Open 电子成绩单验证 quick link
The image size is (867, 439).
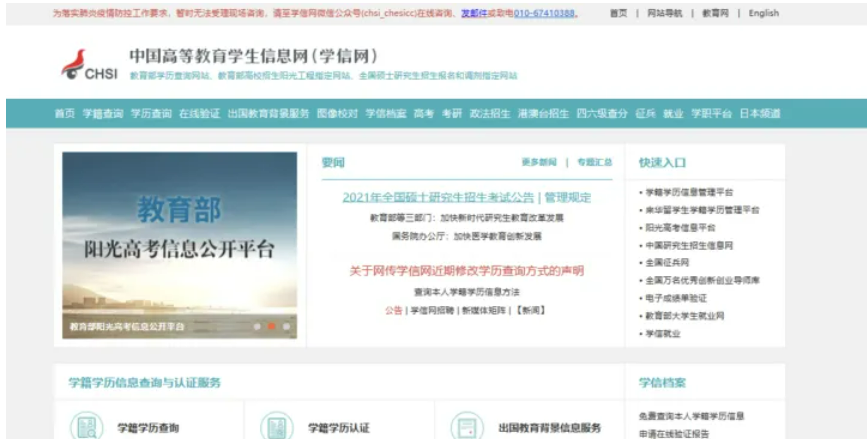676,299
